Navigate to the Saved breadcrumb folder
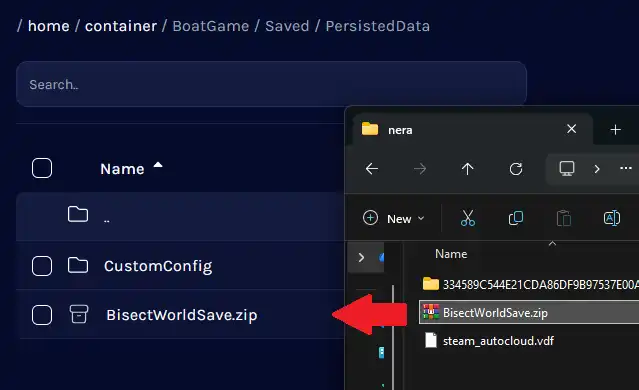 click(287, 26)
